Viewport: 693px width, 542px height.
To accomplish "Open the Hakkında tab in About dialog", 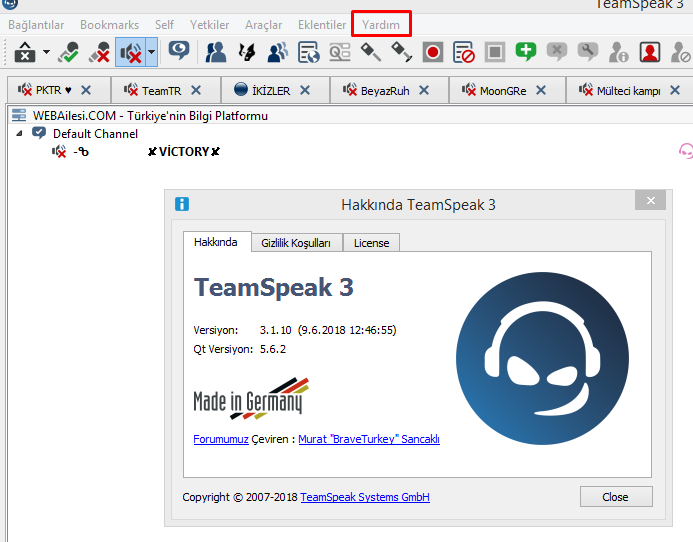I will pos(216,242).
